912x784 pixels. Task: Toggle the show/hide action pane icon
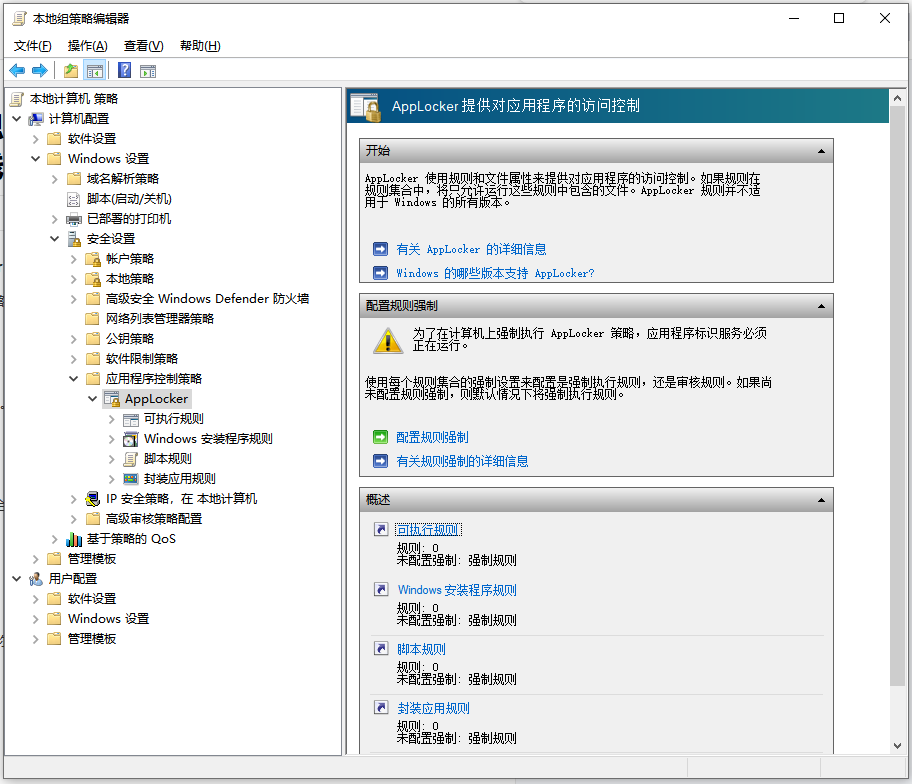click(x=148, y=71)
